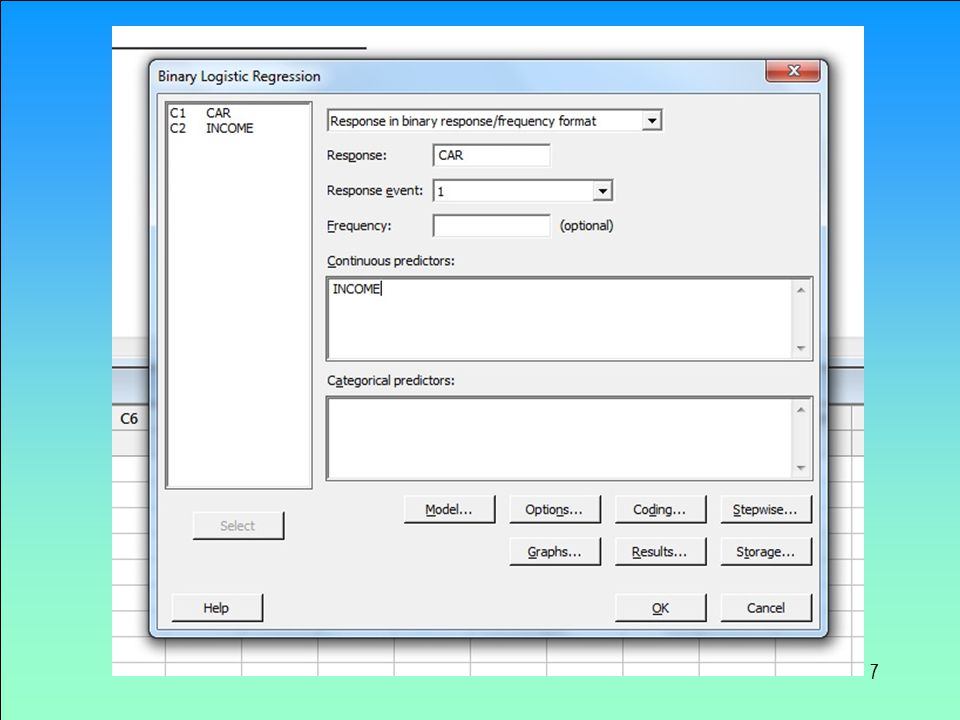Open the Stepwise... dialog
The height and width of the screenshot is (720, 960).
tap(765, 509)
